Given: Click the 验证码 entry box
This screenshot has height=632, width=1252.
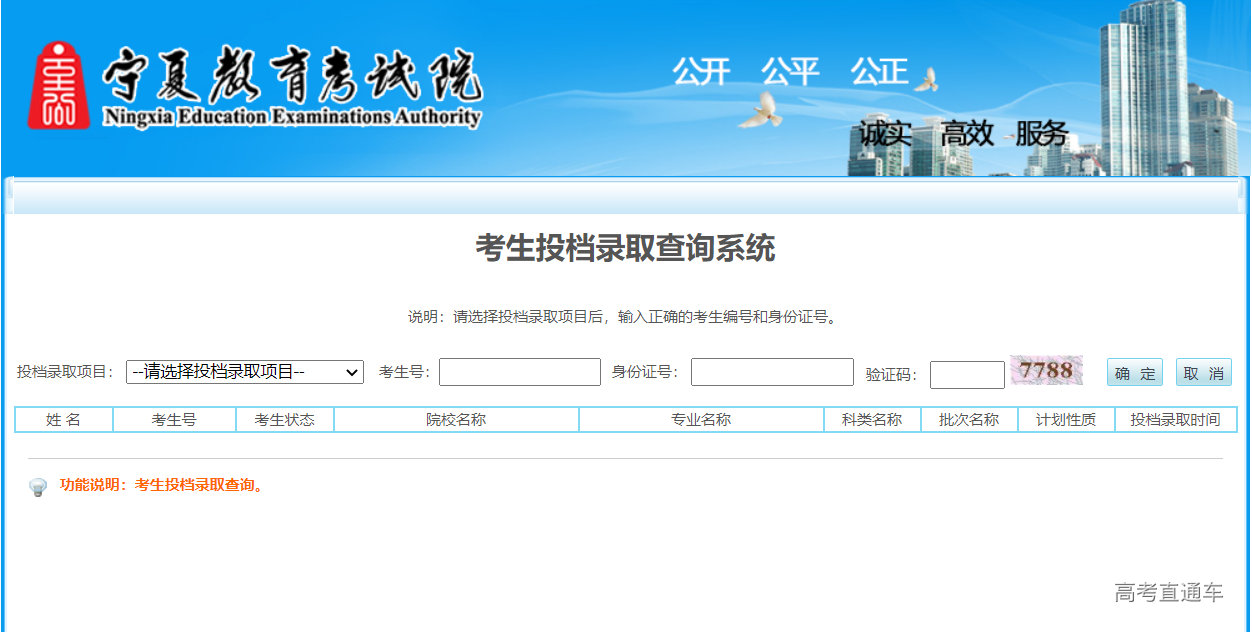Looking at the screenshot, I should click(966, 375).
